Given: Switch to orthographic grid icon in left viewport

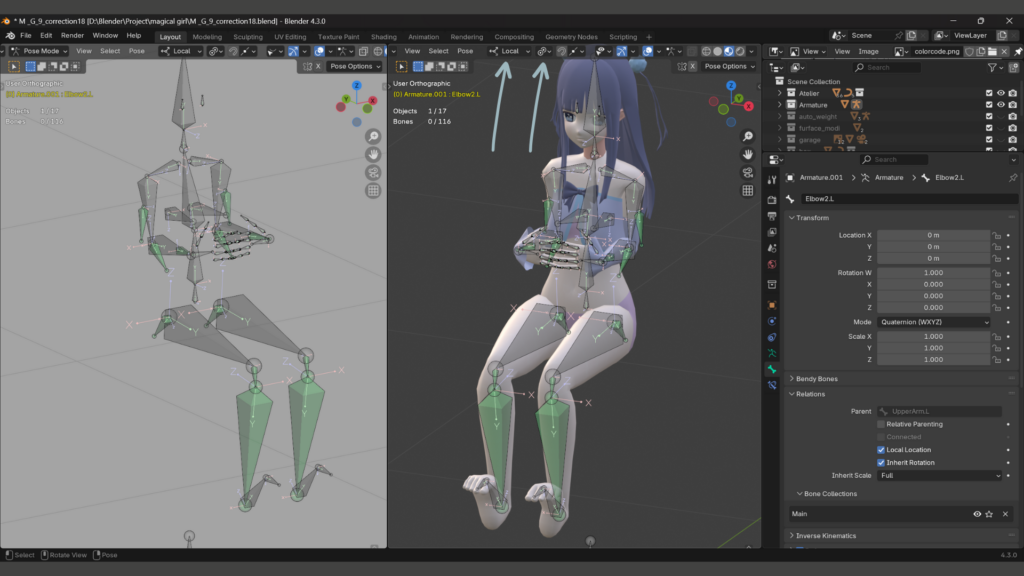Looking at the screenshot, I should (373, 190).
